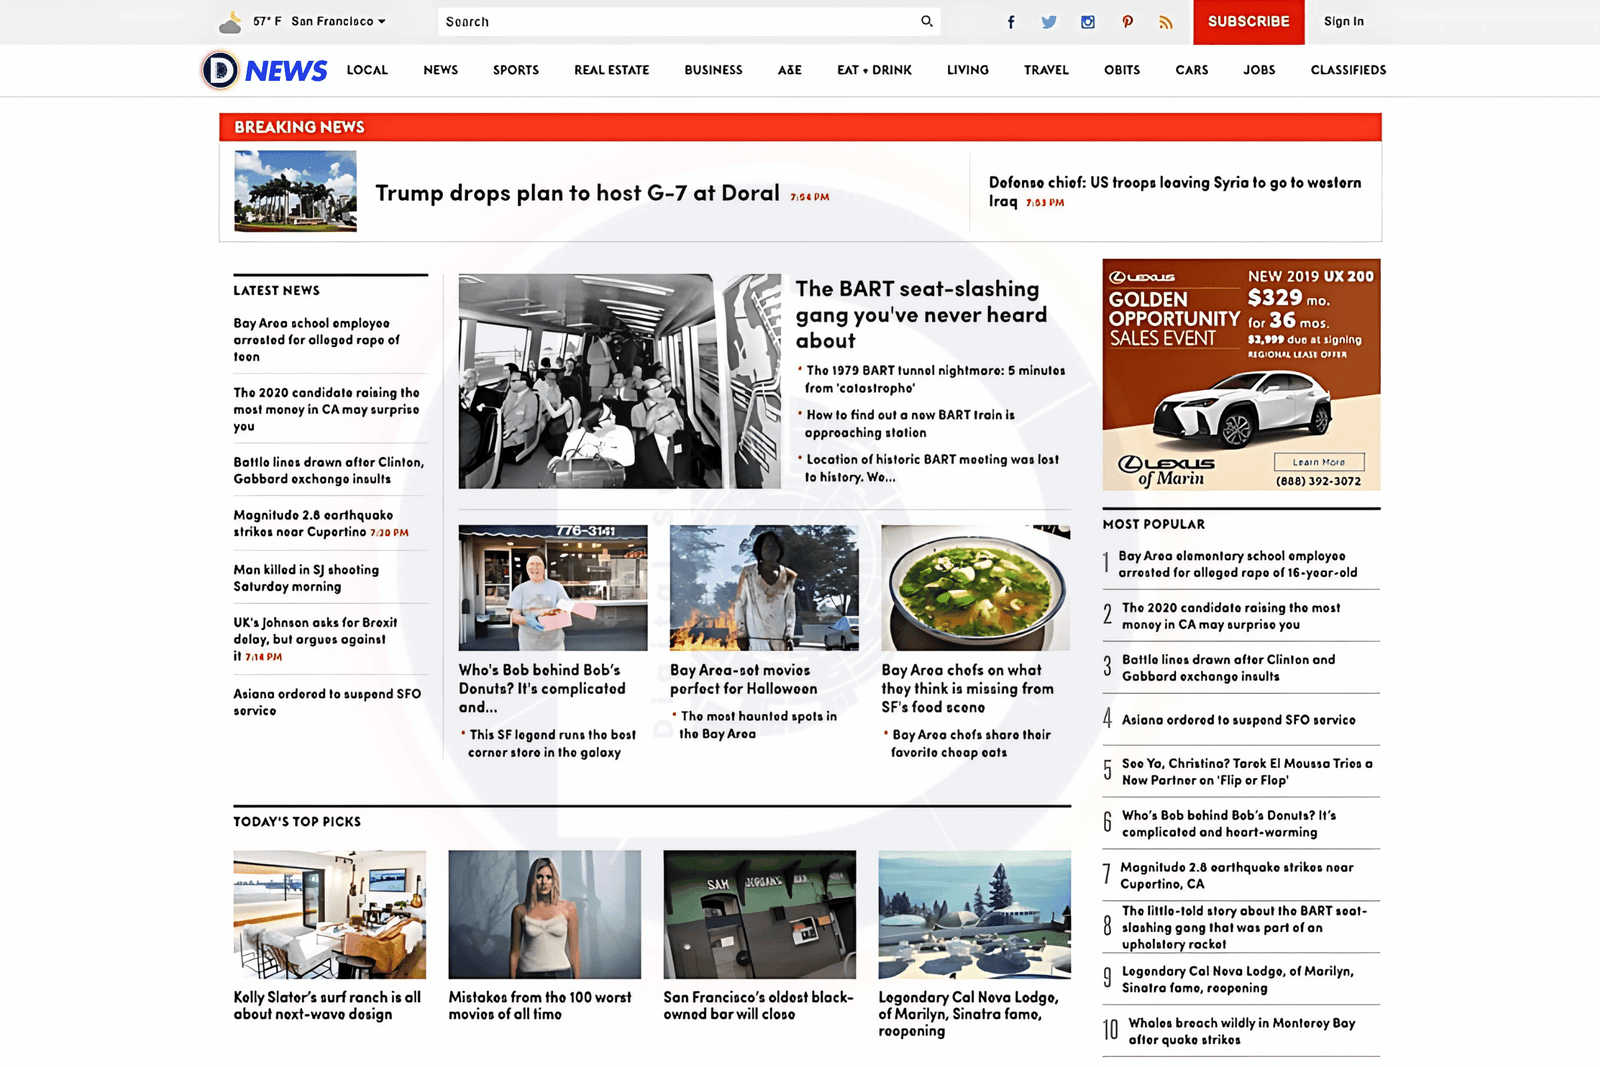
Task: Click the D NEWS site logo
Action: click(x=264, y=70)
